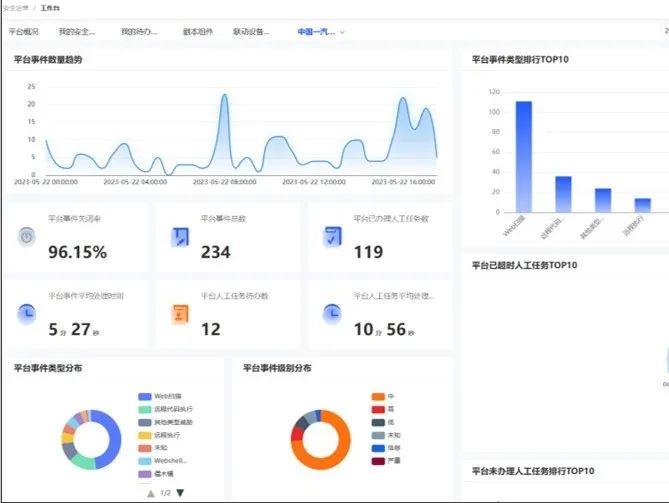Click the blue checklist icon beside 119
The image size is (669, 503).
pyautogui.click(x=333, y=237)
